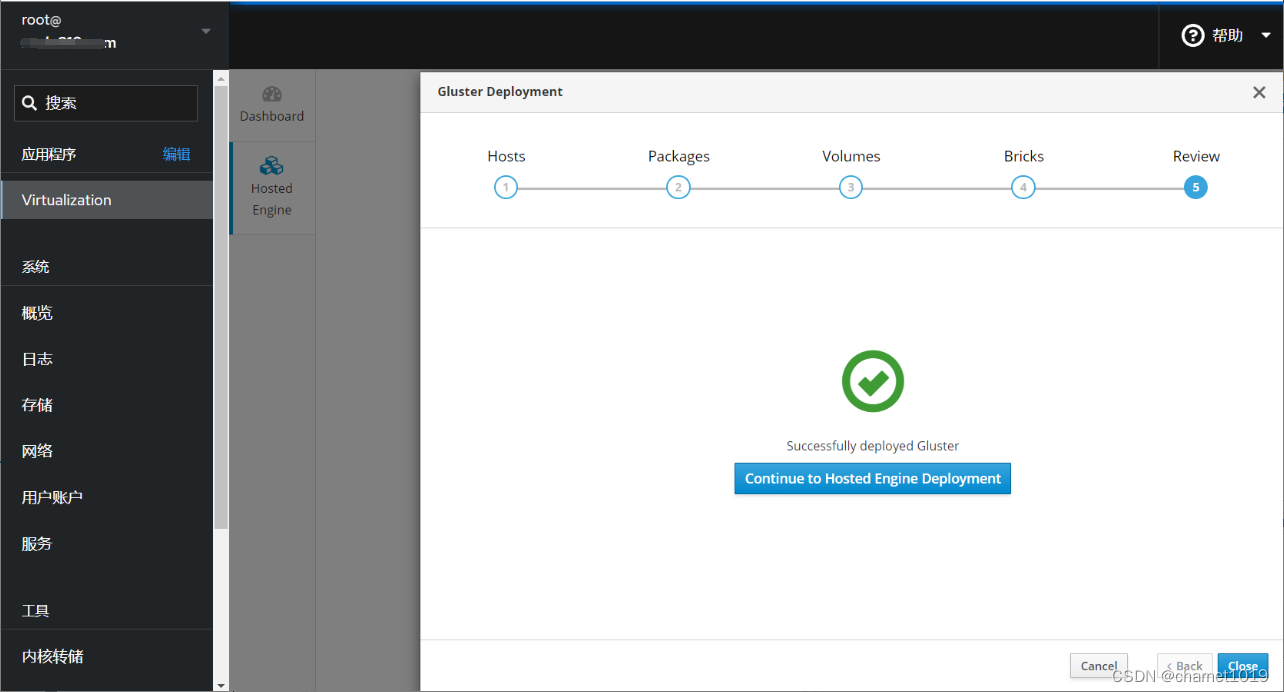The height and width of the screenshot is (692, 1284).
Task: Go to wizard step 2 Packages
Action: click(678, 187)
